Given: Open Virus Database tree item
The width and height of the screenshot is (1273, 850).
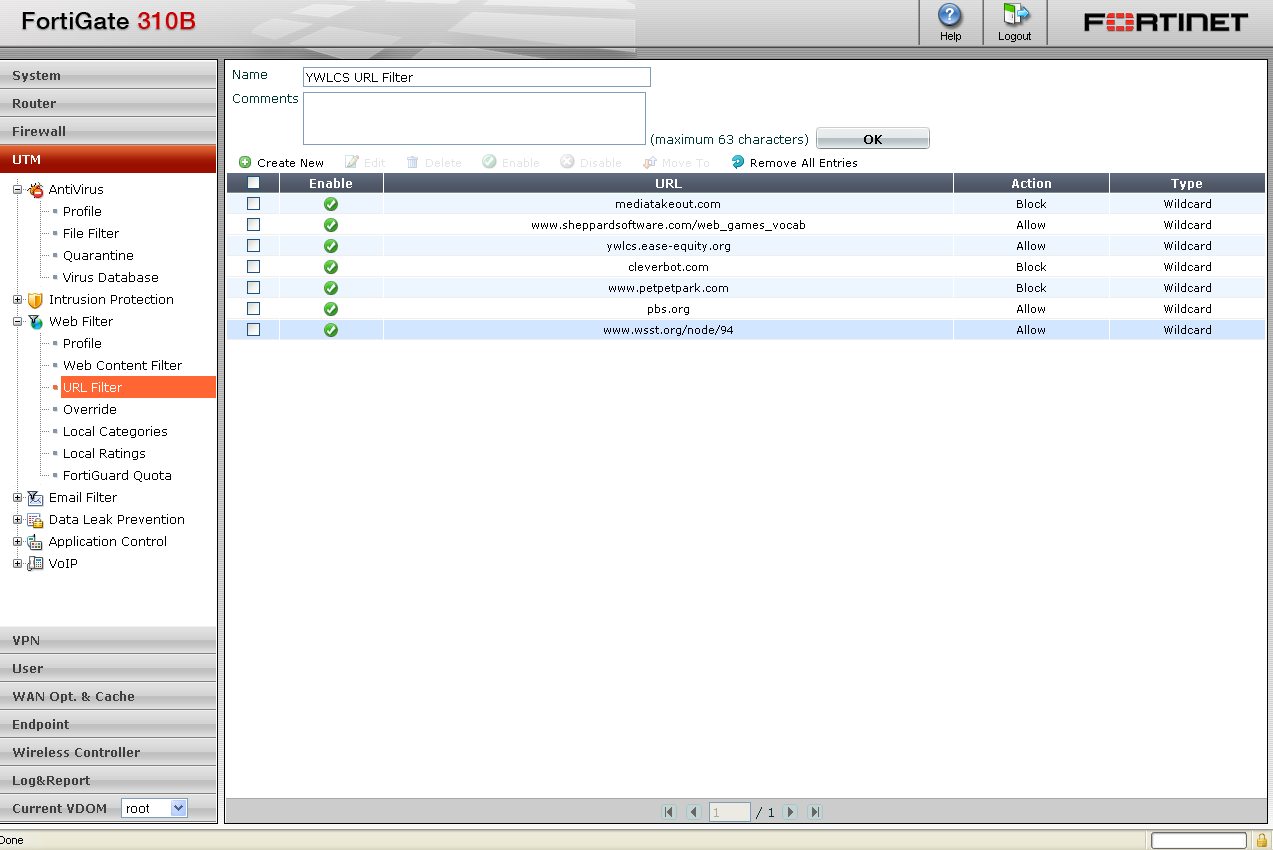Looking at the screenshot, I should [110, 277].
